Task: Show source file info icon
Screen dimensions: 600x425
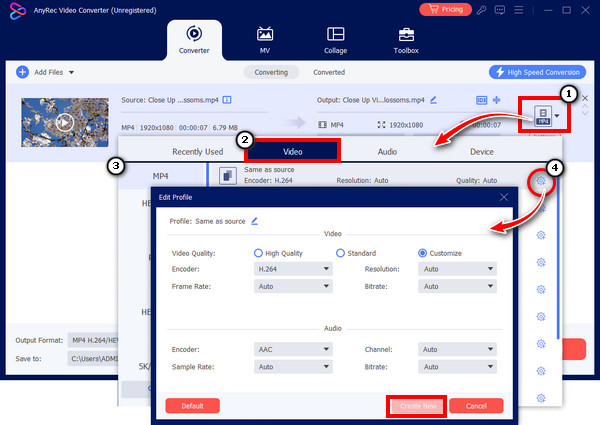Action: click(227, 100)
